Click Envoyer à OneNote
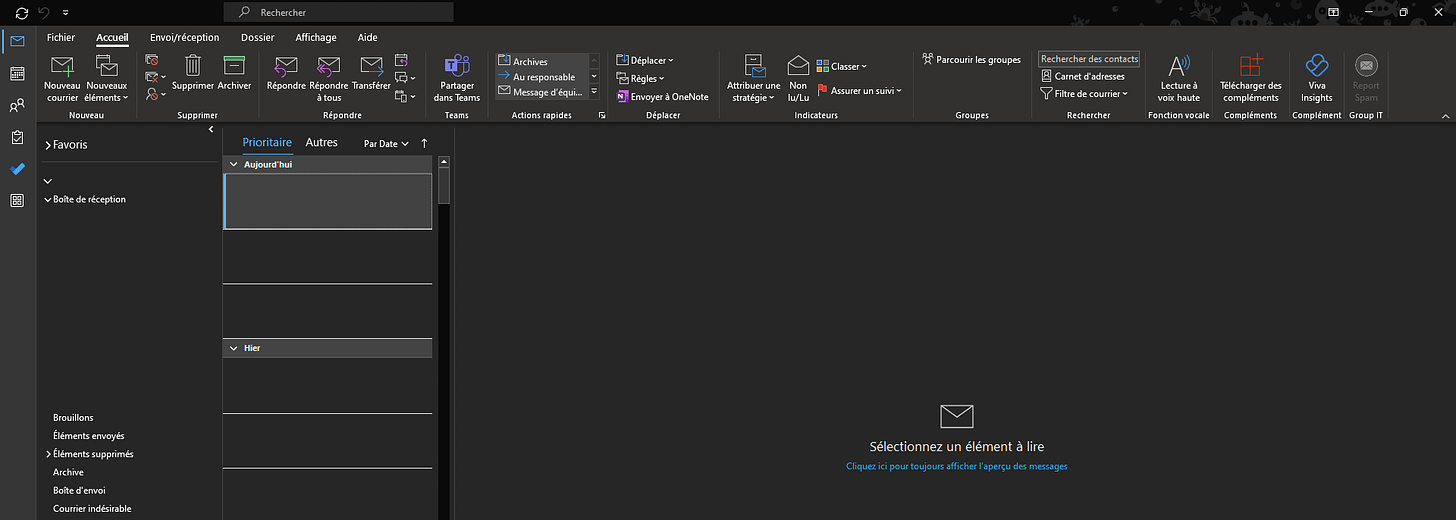1456x520 pixels. point(662,97)
